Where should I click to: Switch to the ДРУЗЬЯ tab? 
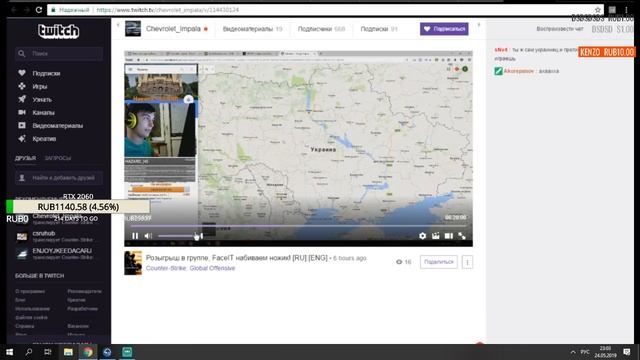point(25,158)
